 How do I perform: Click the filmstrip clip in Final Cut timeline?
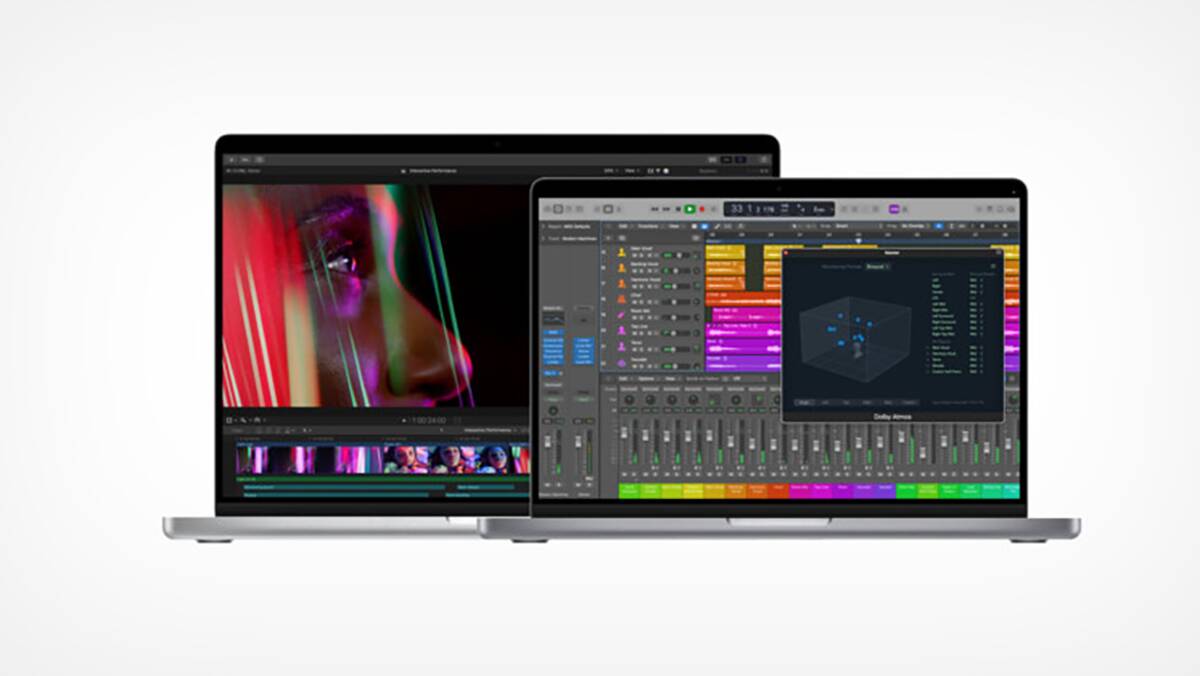pos(380,459)
